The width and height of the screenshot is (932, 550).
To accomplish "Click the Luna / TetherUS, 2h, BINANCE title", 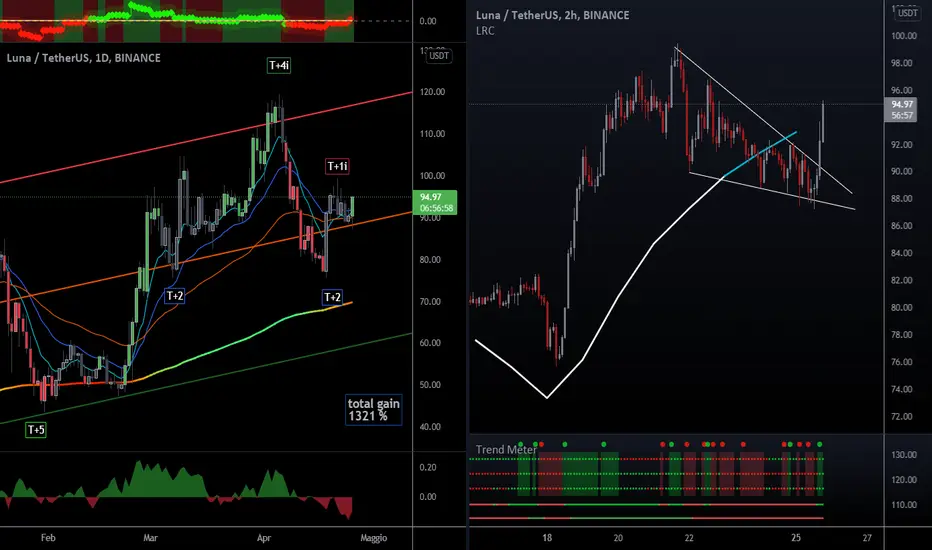I will tap(552, 15).
